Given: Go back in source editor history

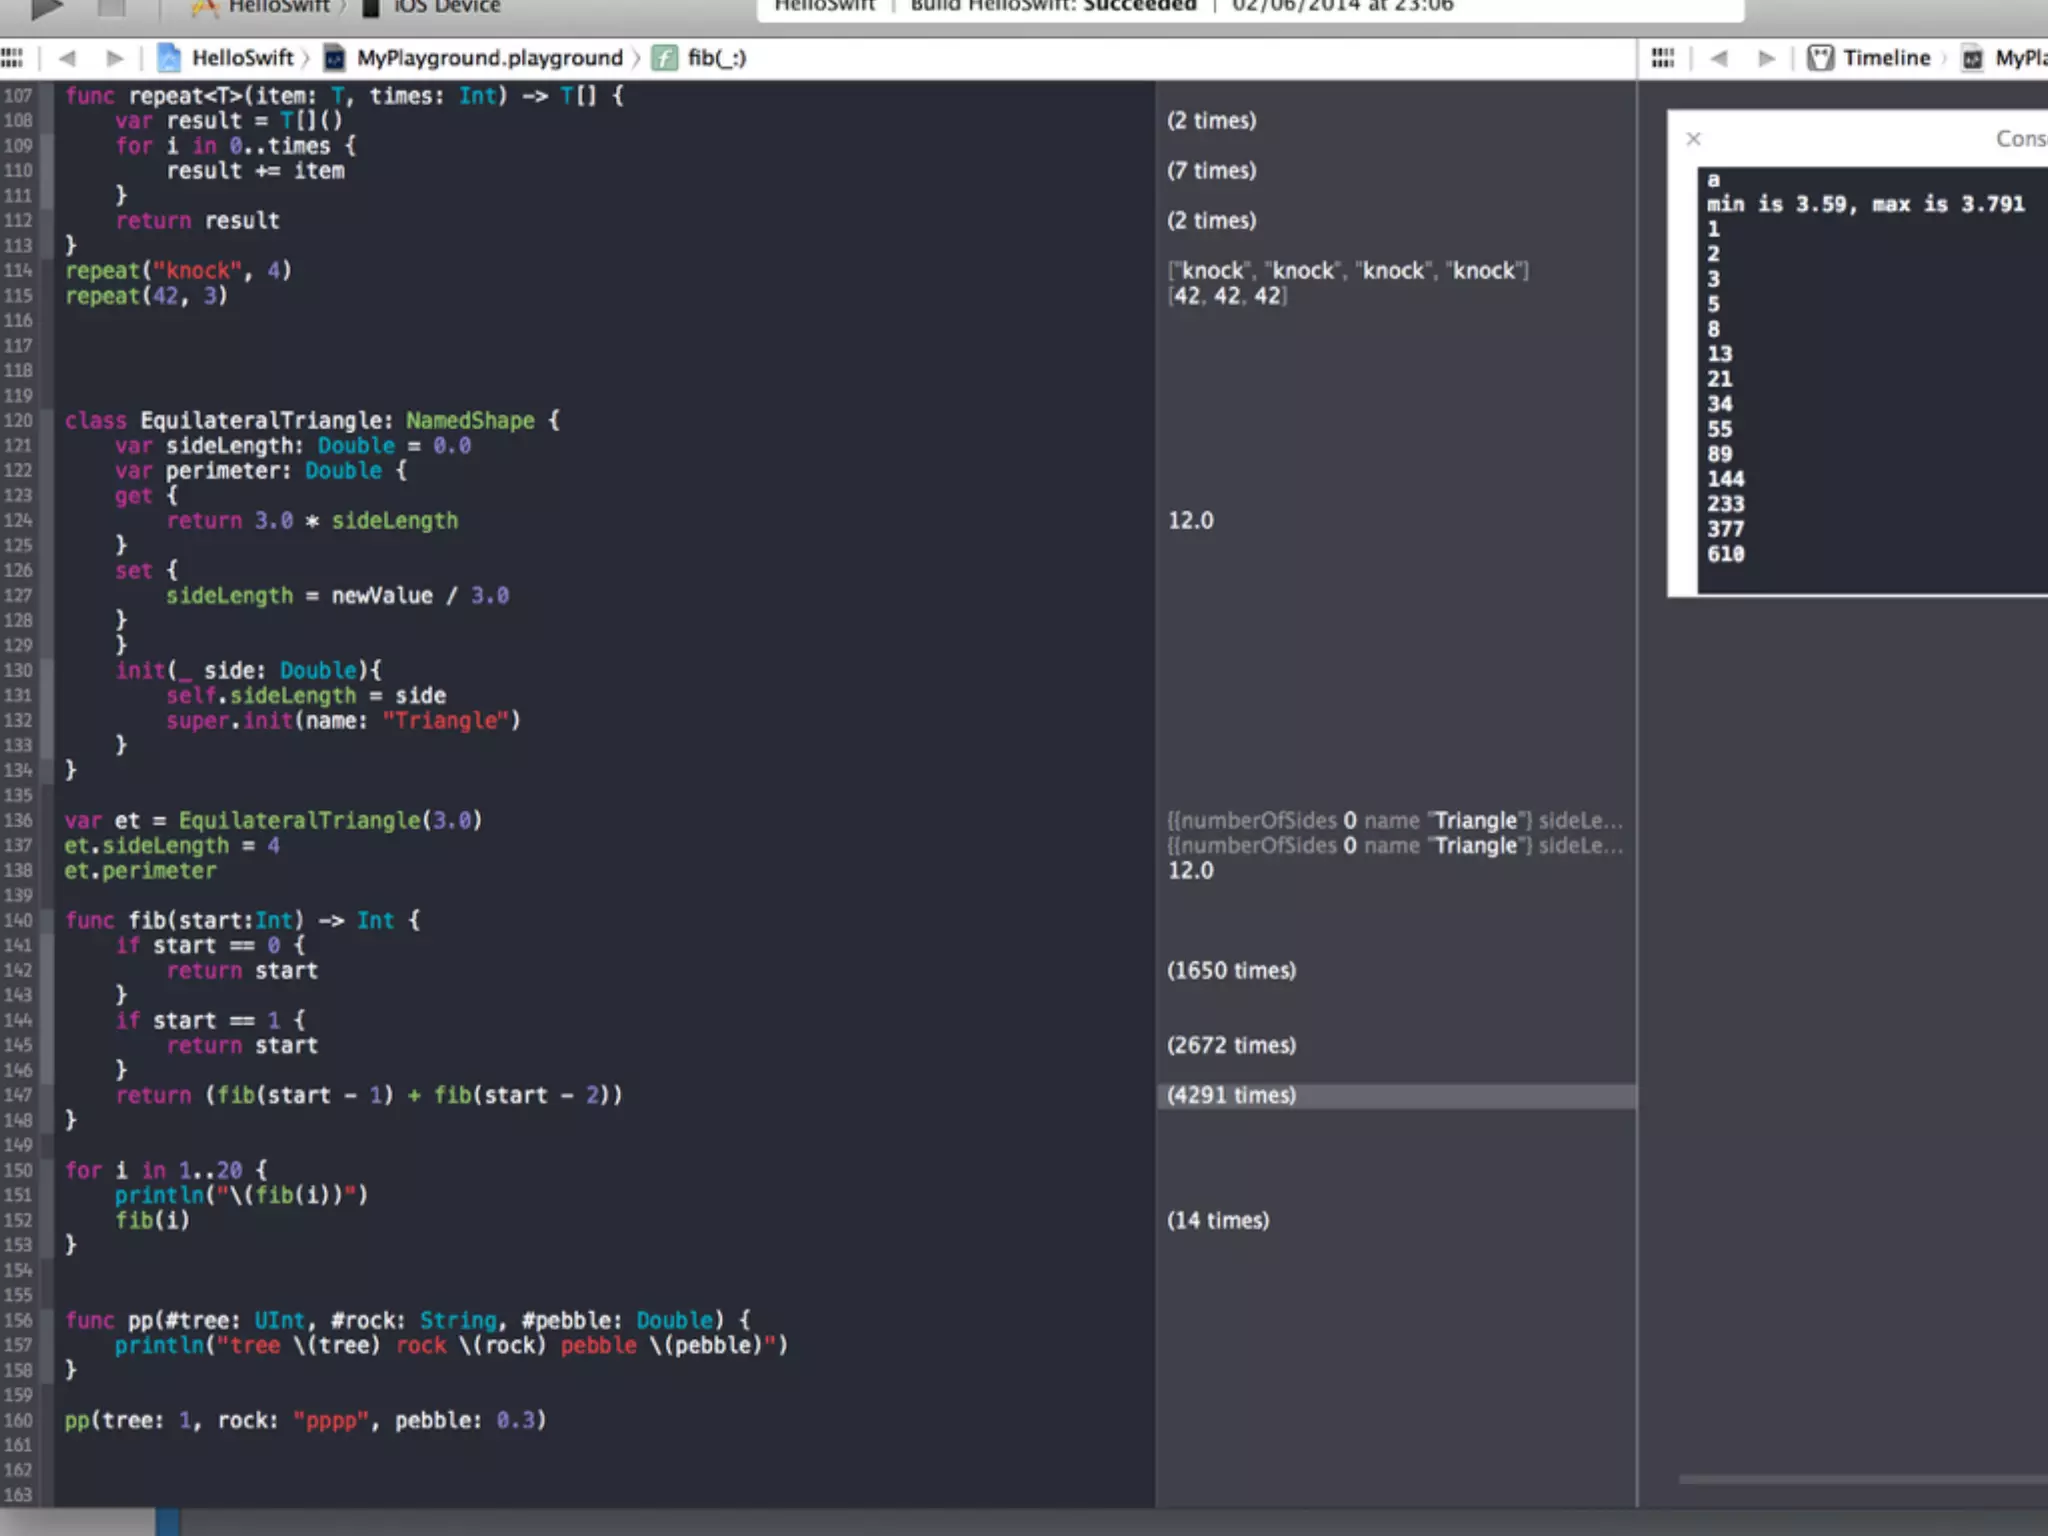Looking at the screenshot, I should (67, 58).
